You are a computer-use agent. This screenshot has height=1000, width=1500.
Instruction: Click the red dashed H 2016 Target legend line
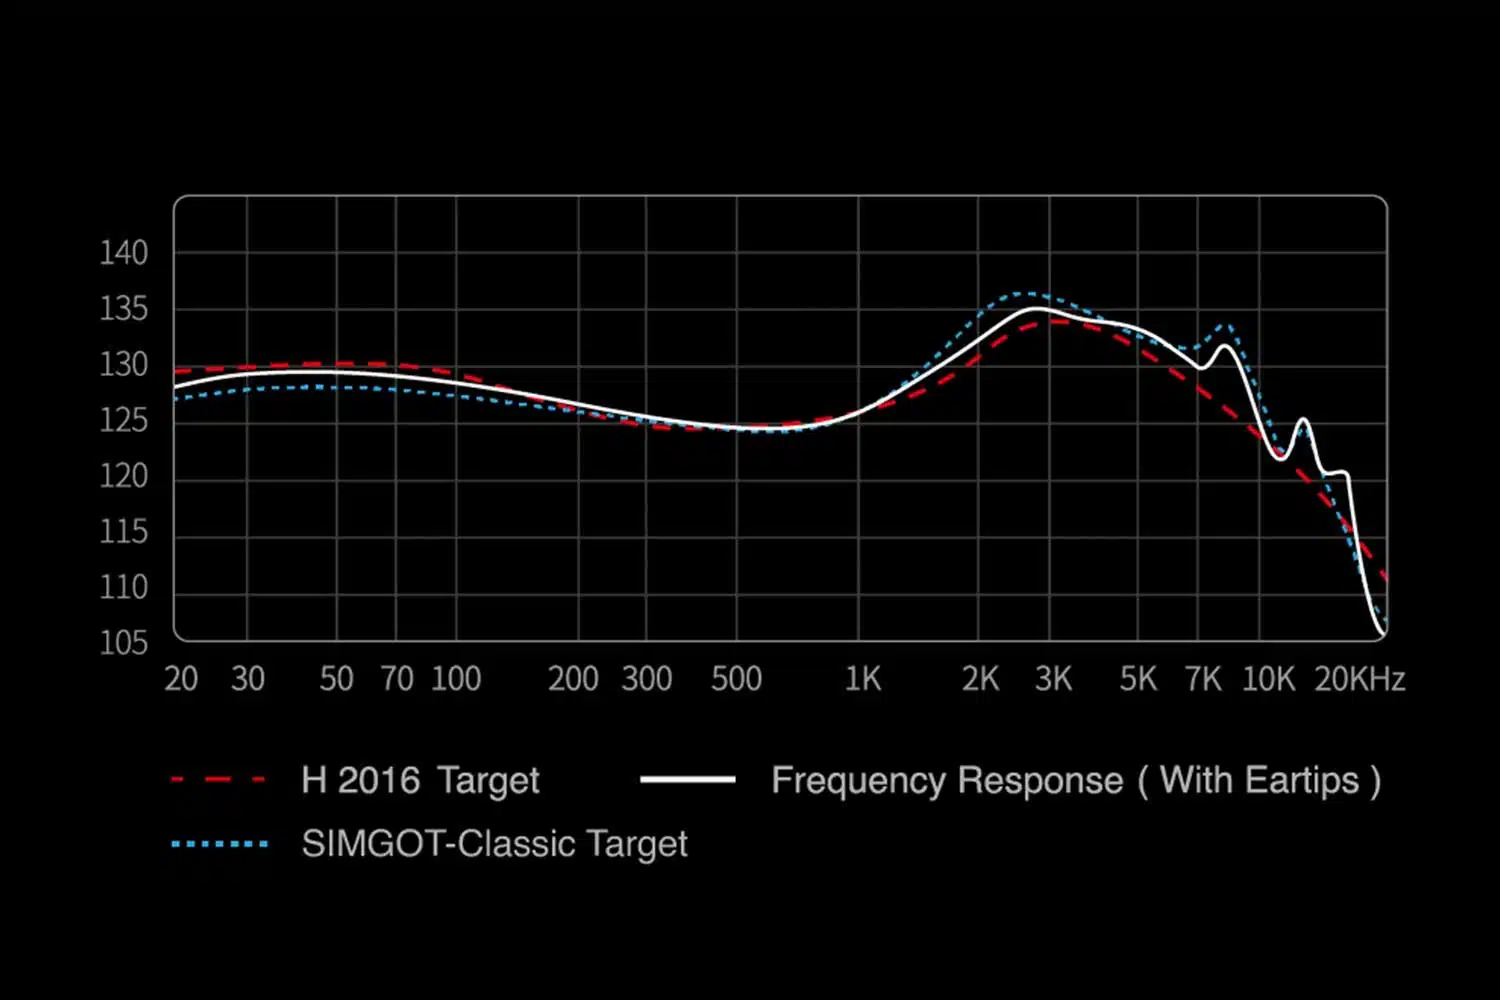[x=219, y=780]
